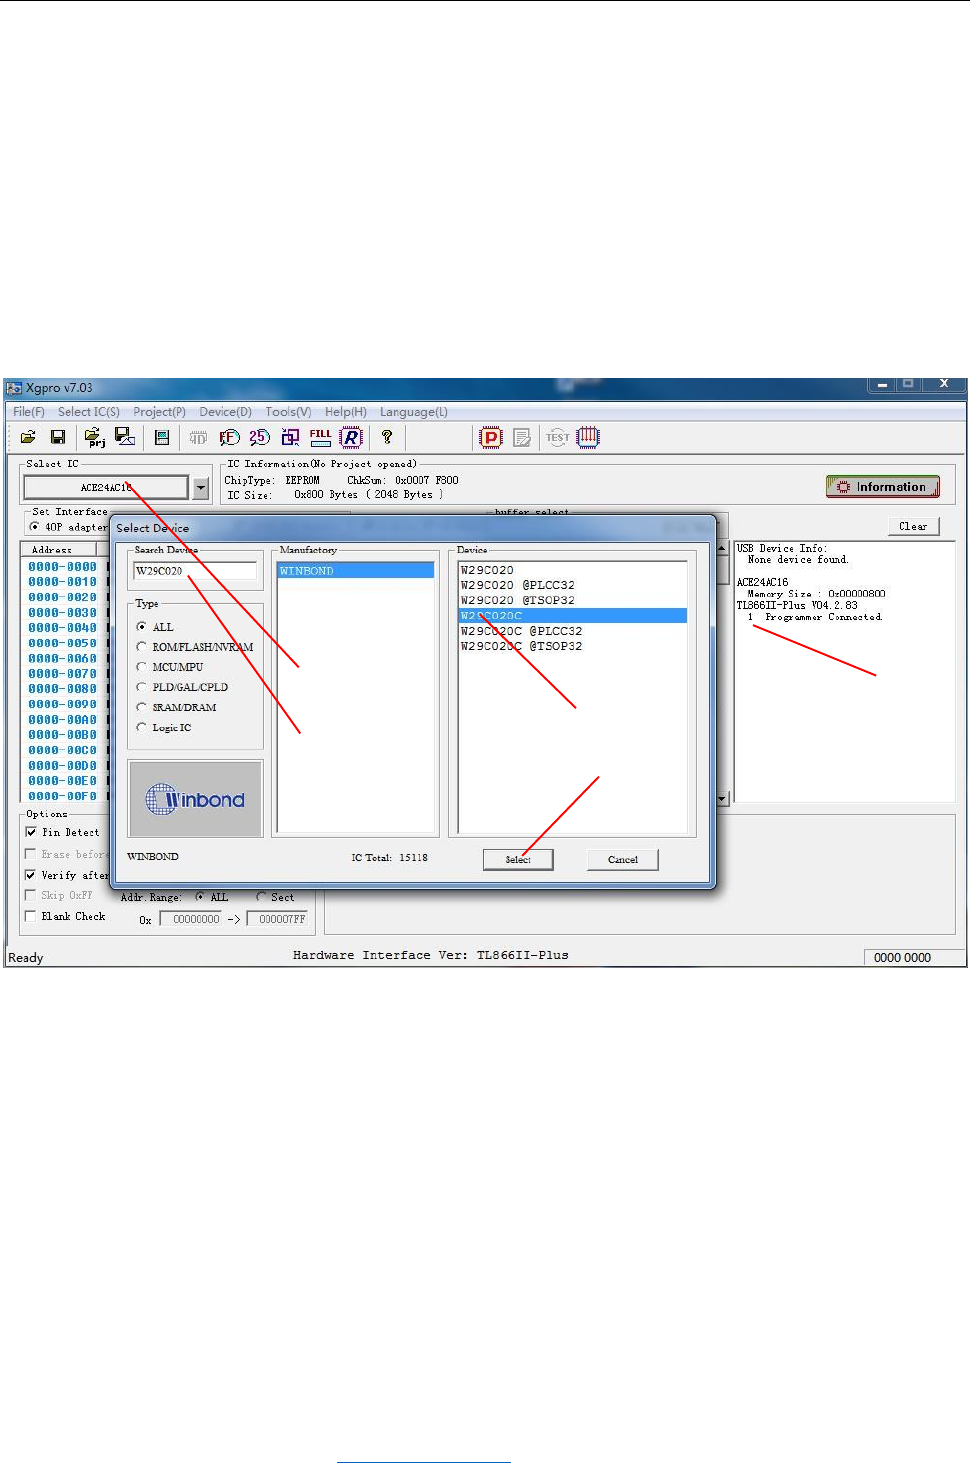Click the address range start field 00000000
Screen dimensions: 970x1463
[x=191, y=919]
